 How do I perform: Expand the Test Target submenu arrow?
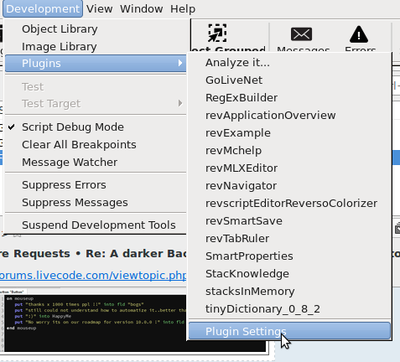pyautogui.click(x=180, y=103)
